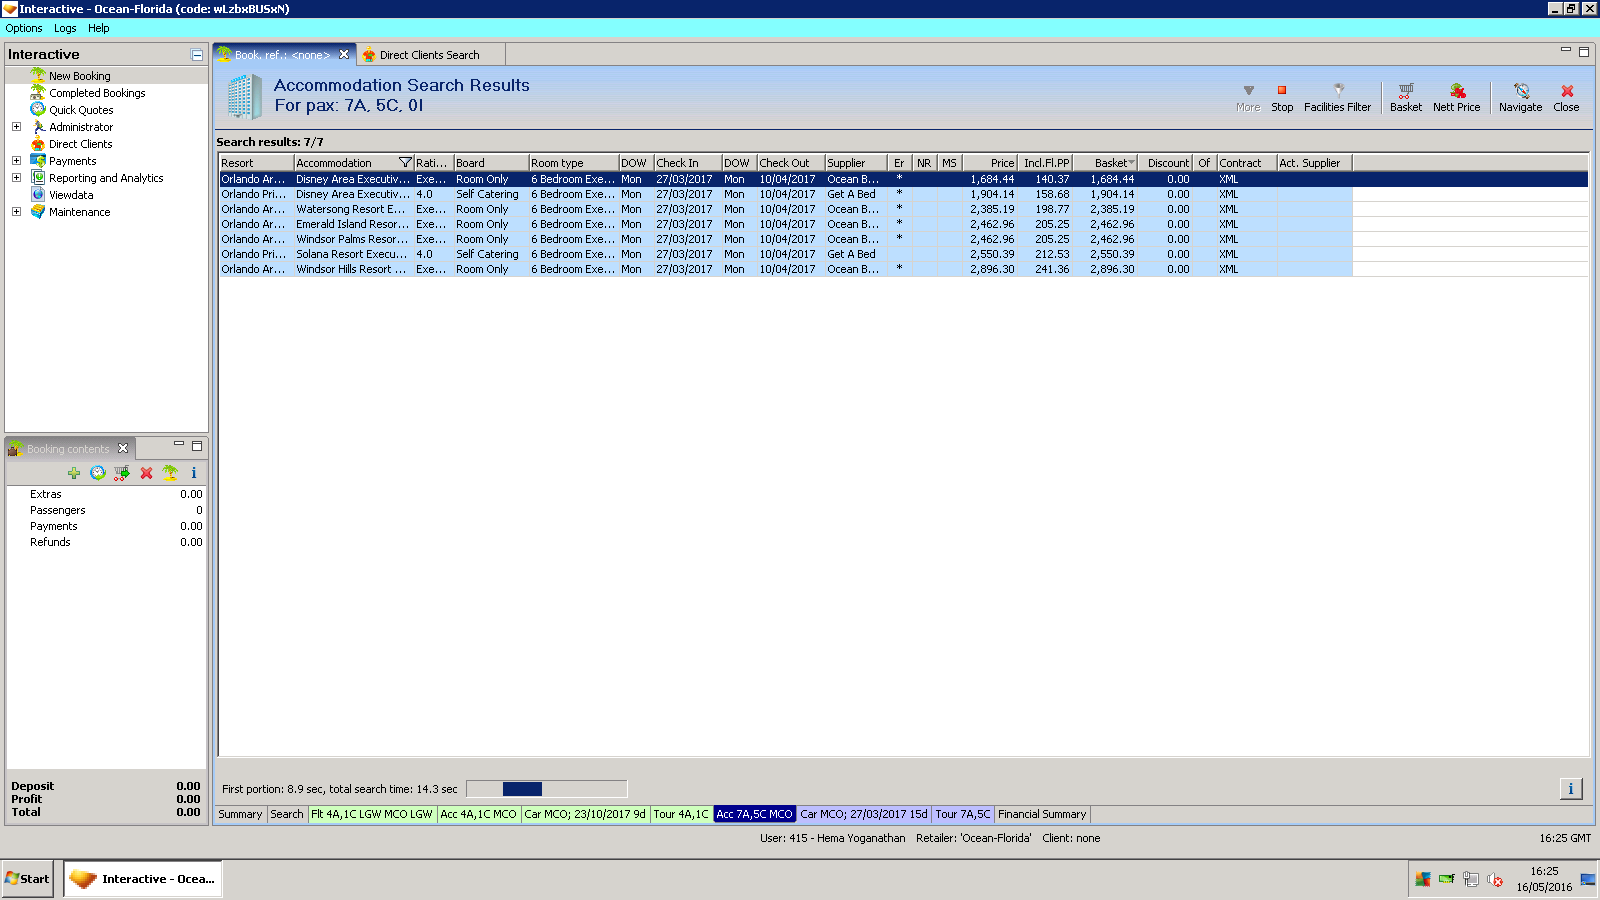Click red X delete icon in Booking contents
Viewport: 1600px width, 900px height.
[146, 473]
